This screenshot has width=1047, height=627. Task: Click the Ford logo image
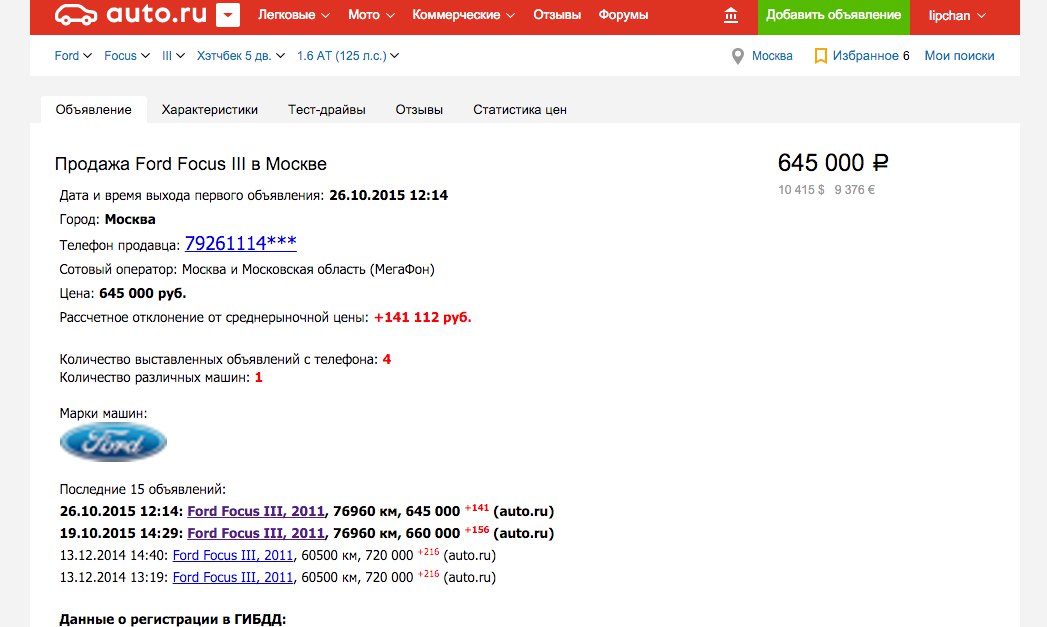[x=113, y=442]
